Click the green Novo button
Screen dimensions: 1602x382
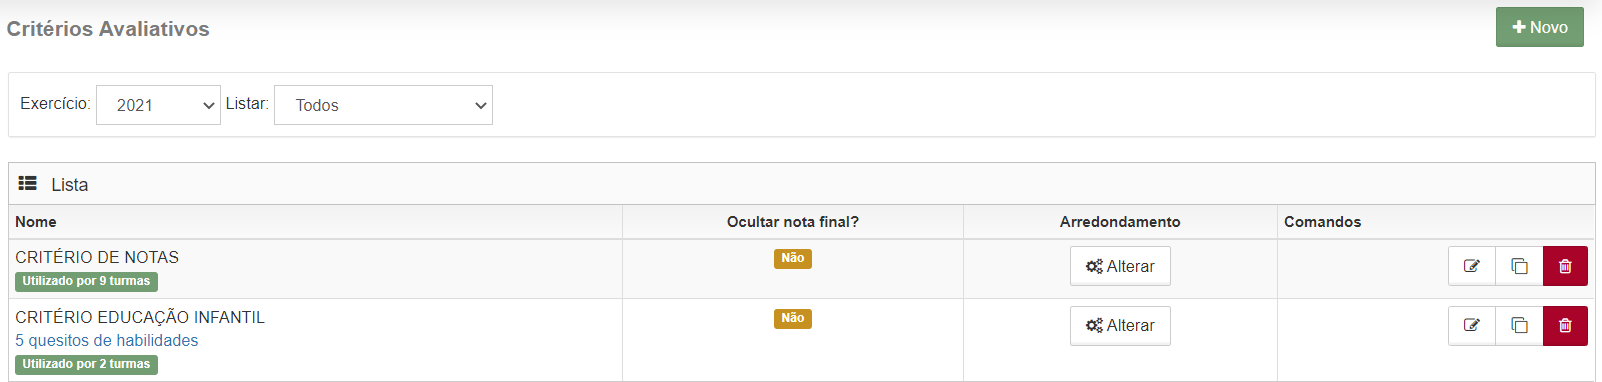point(1539,27)
